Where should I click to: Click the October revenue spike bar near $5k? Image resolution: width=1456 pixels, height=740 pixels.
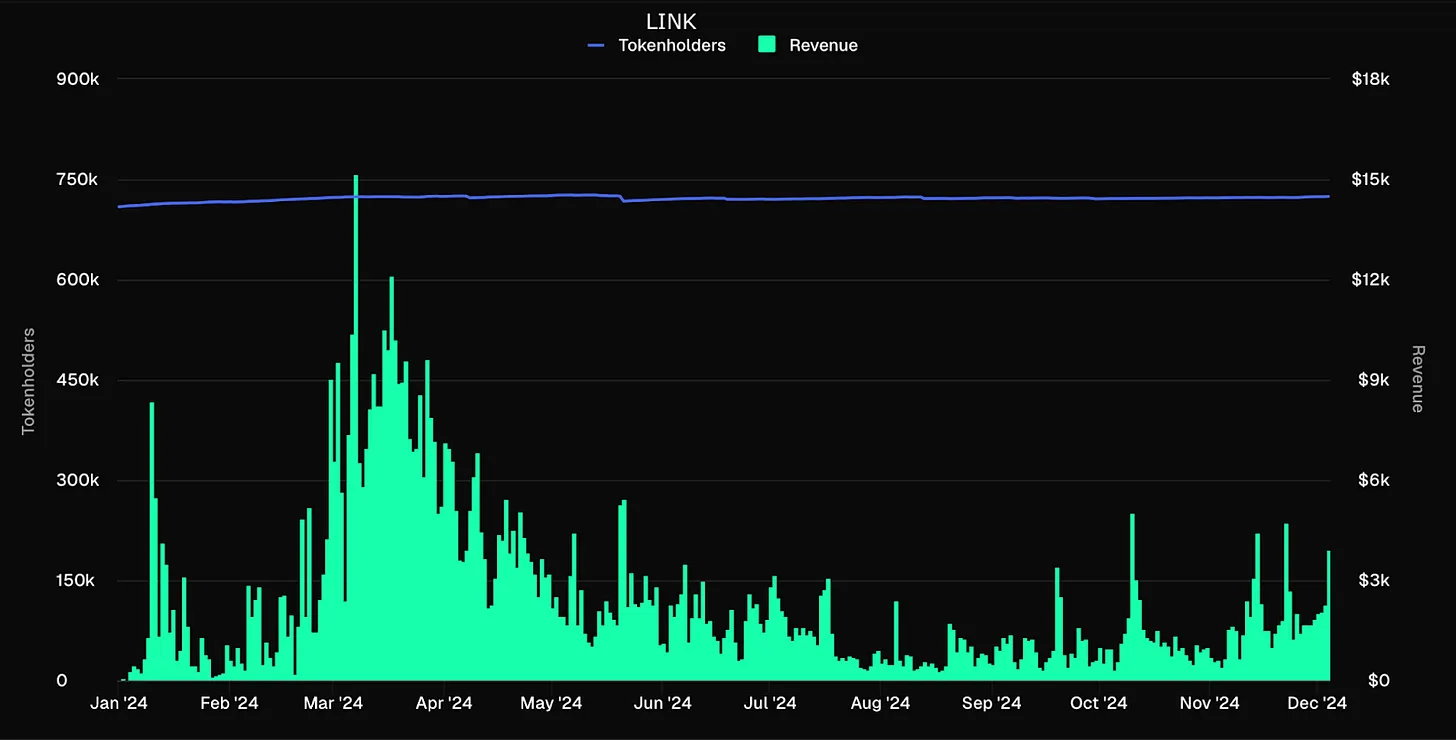coord(1132,597)
